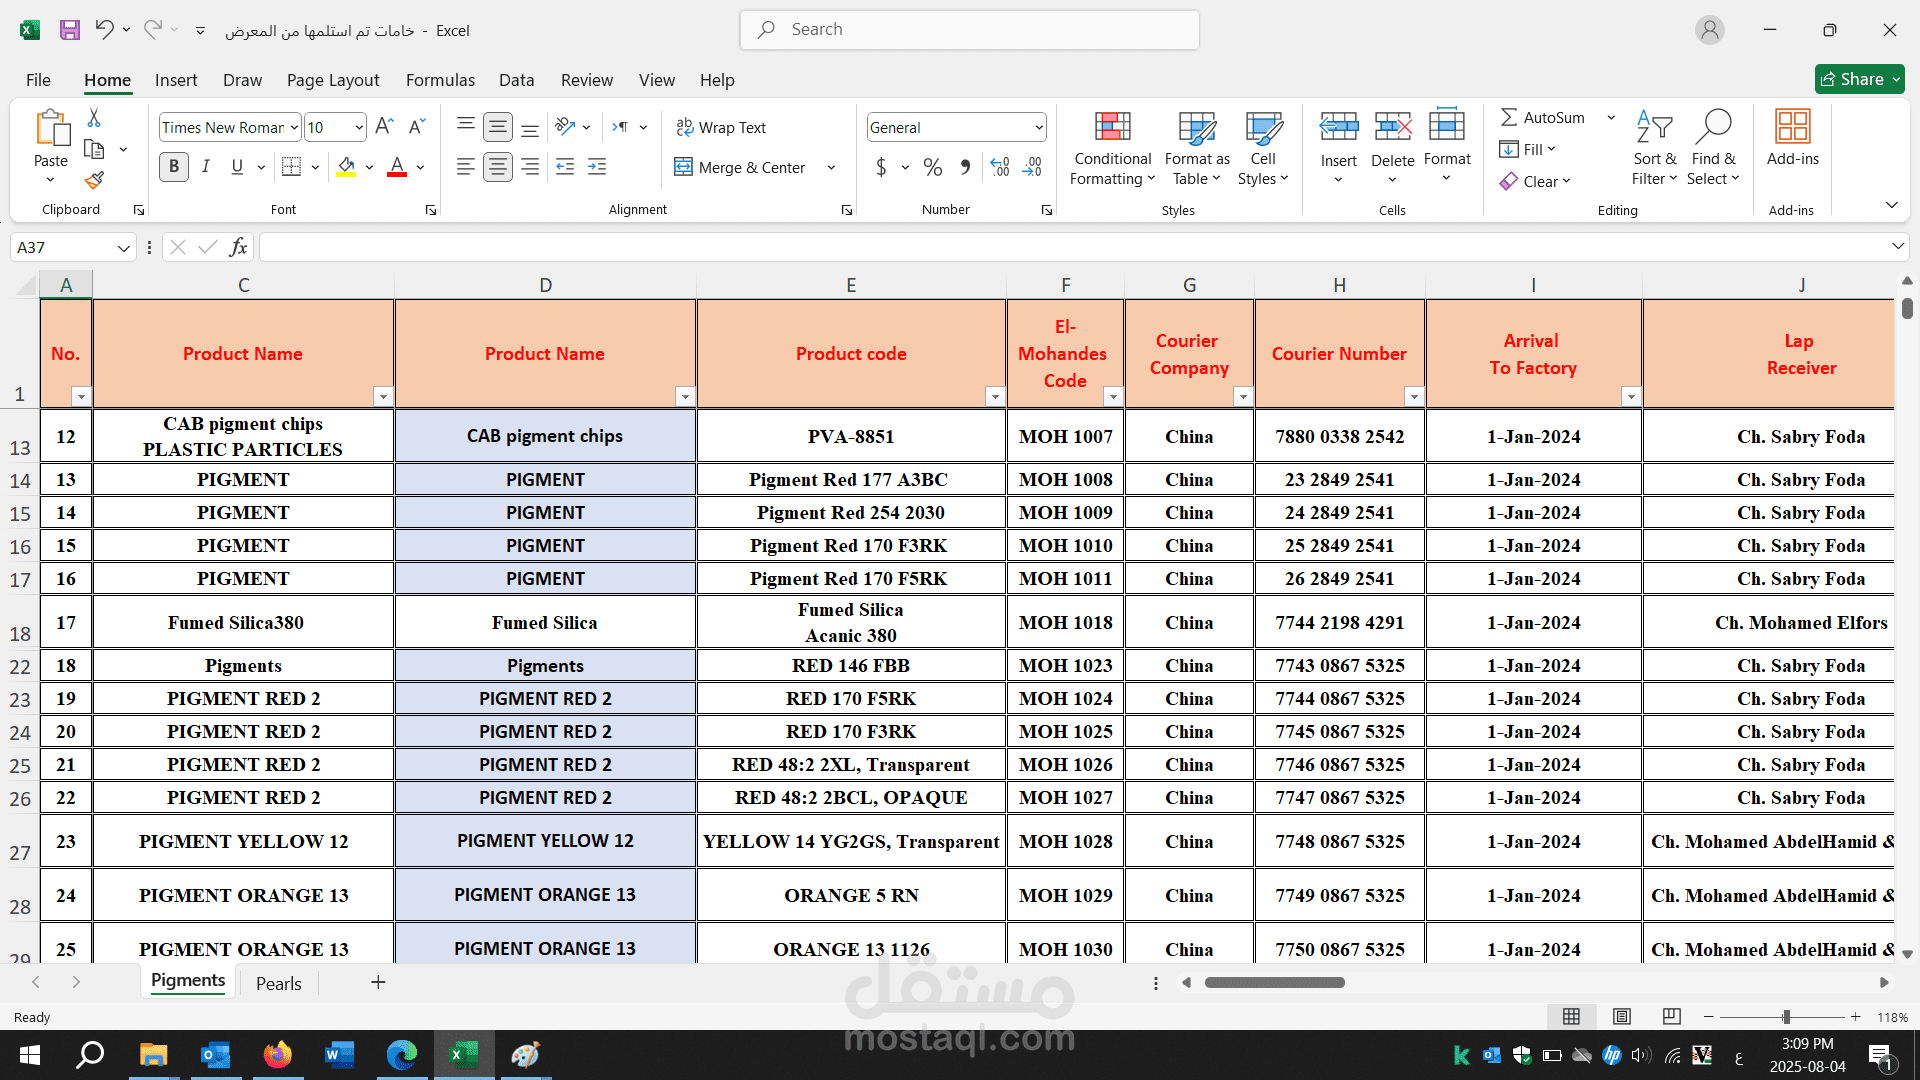Click the Increase Indent icon

coord(597,167)
